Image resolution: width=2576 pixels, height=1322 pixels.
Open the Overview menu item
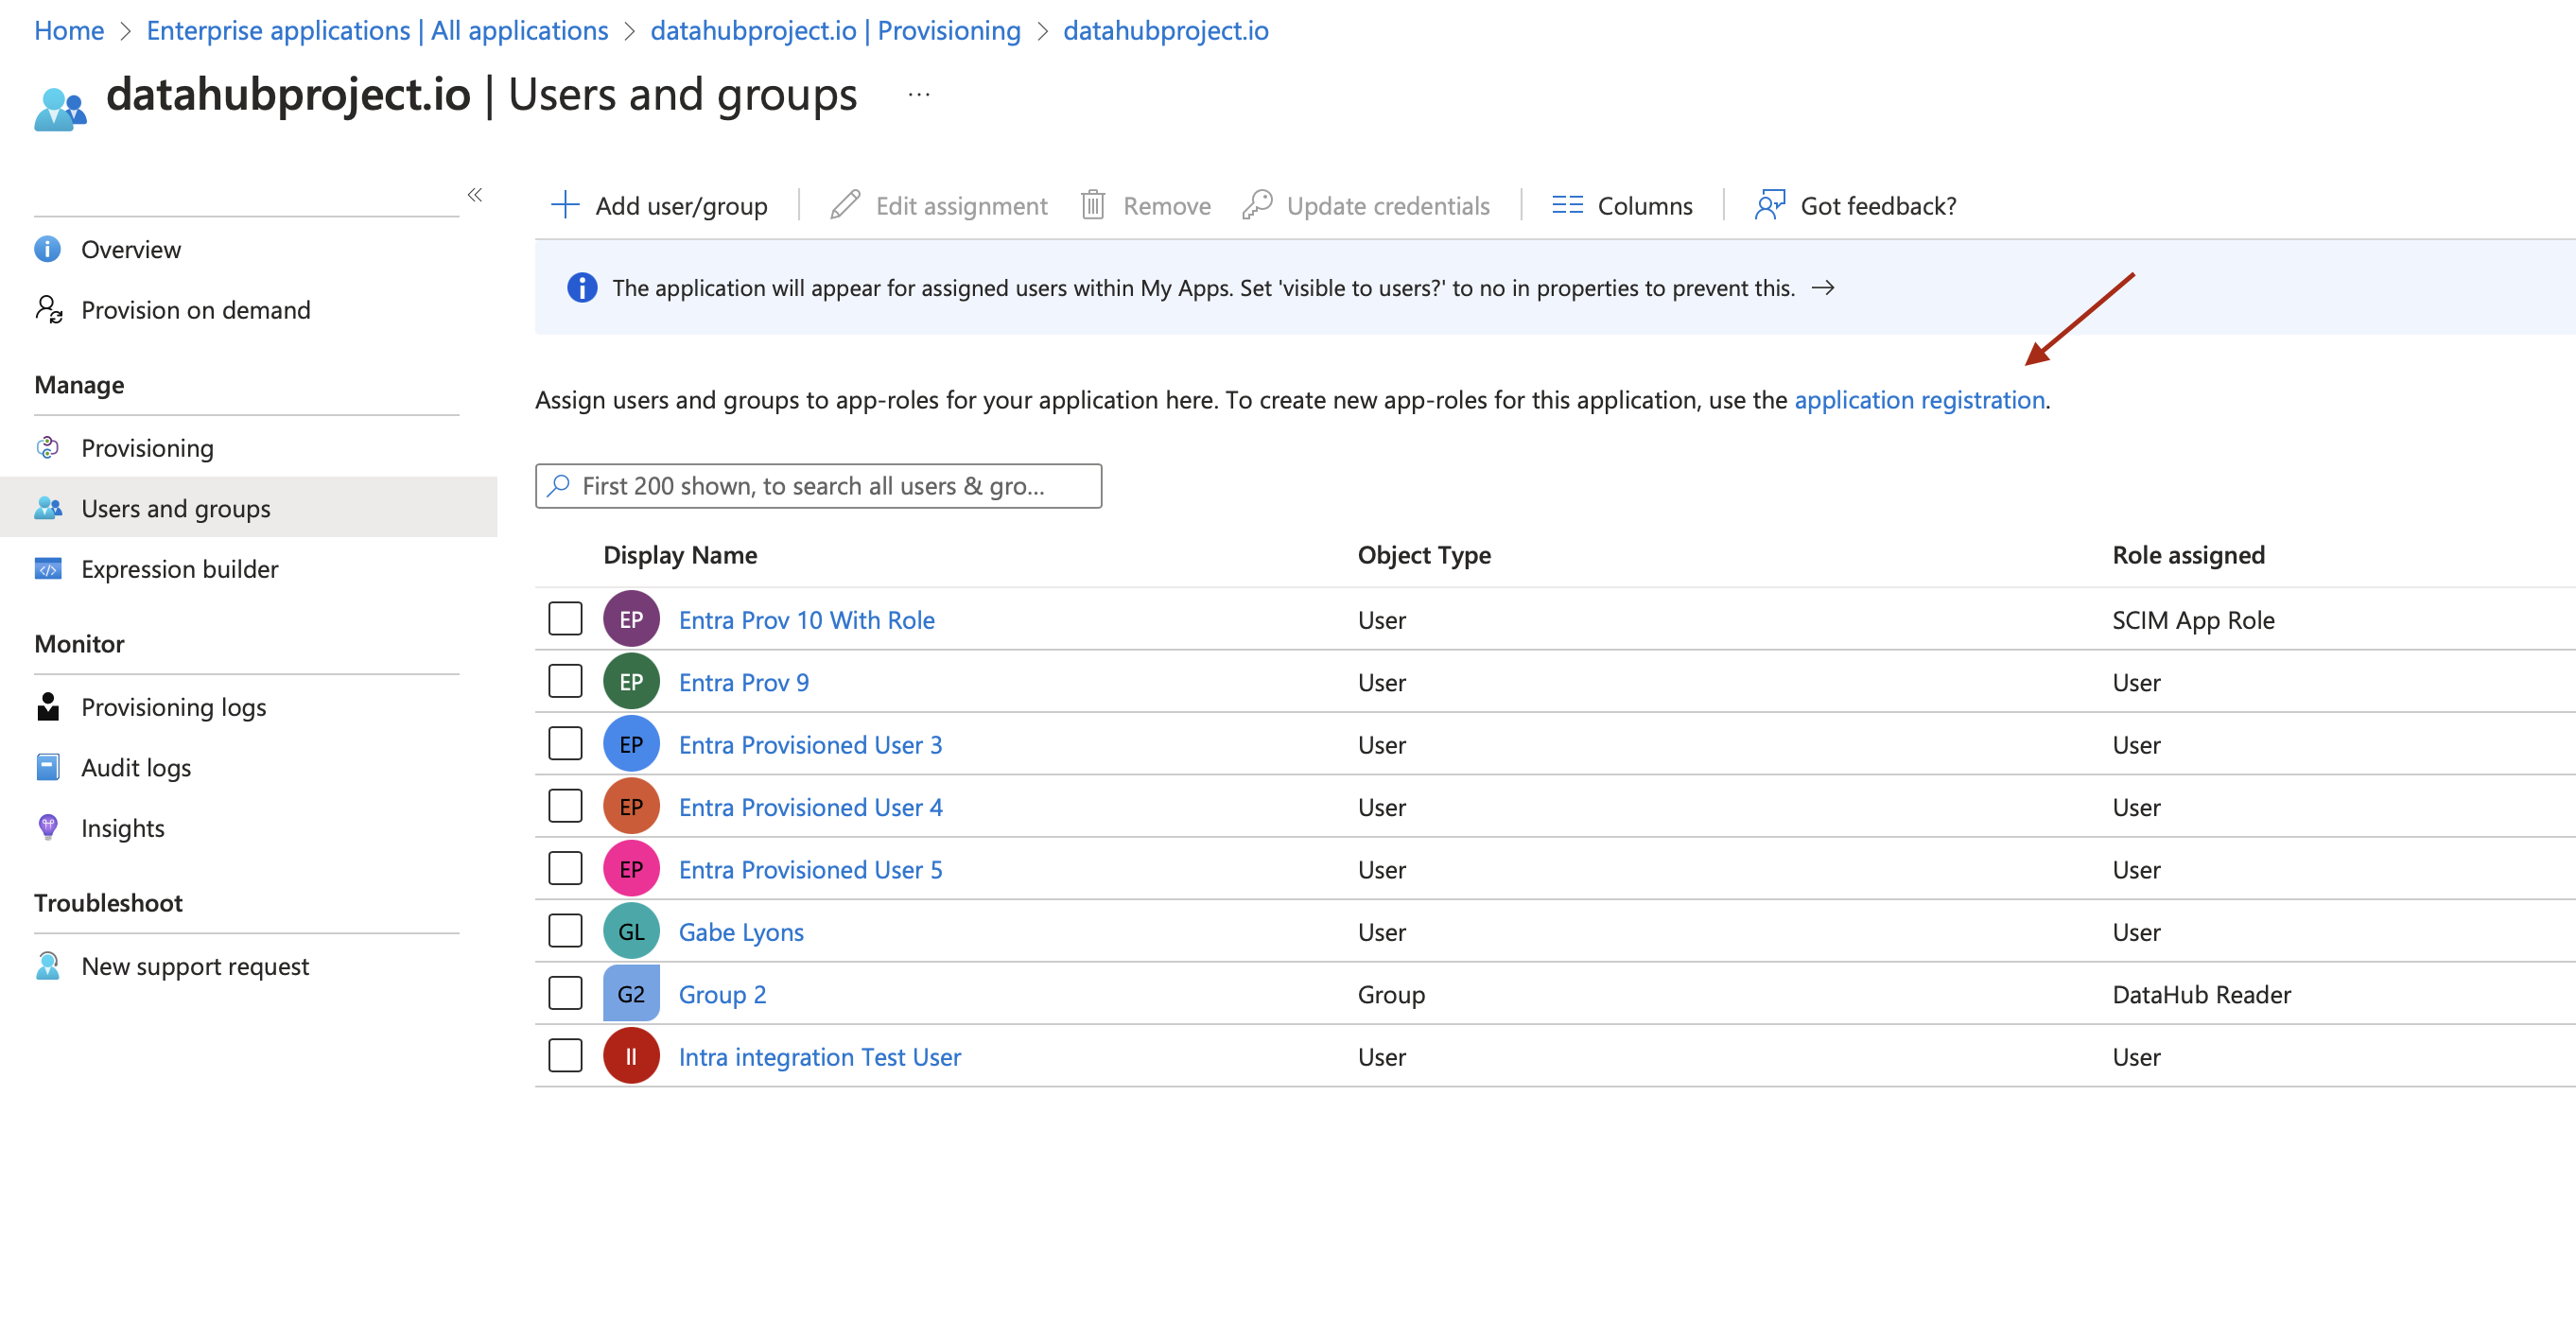(130, 249)
